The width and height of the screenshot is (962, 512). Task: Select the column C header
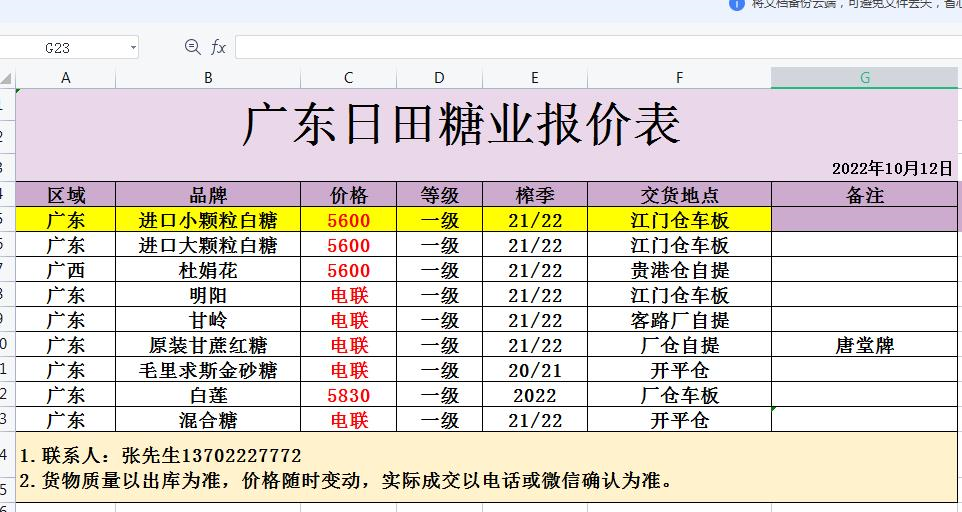(x=348, y=78)
